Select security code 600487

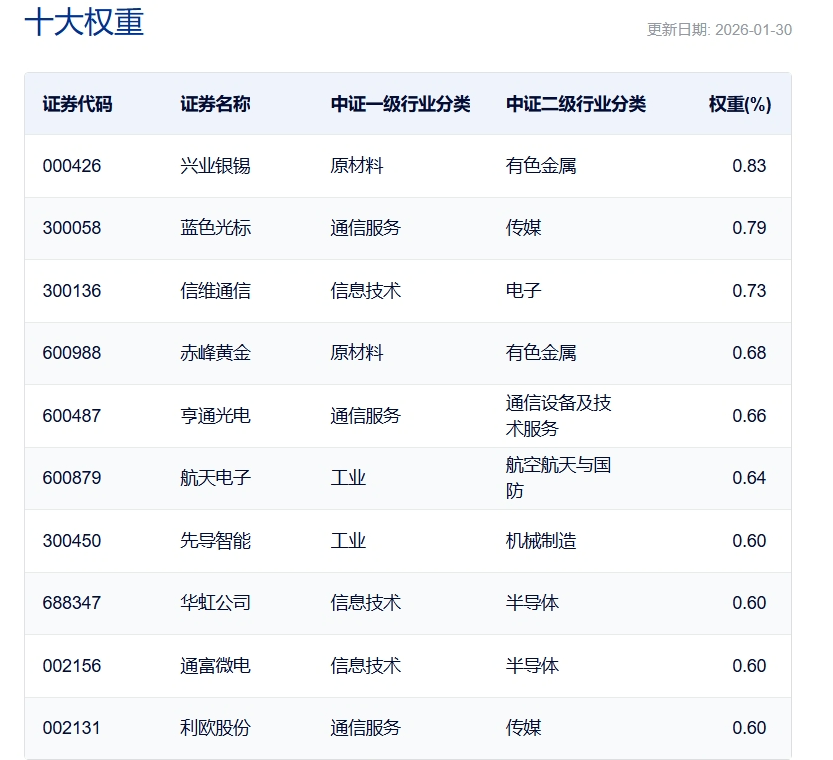72,415
